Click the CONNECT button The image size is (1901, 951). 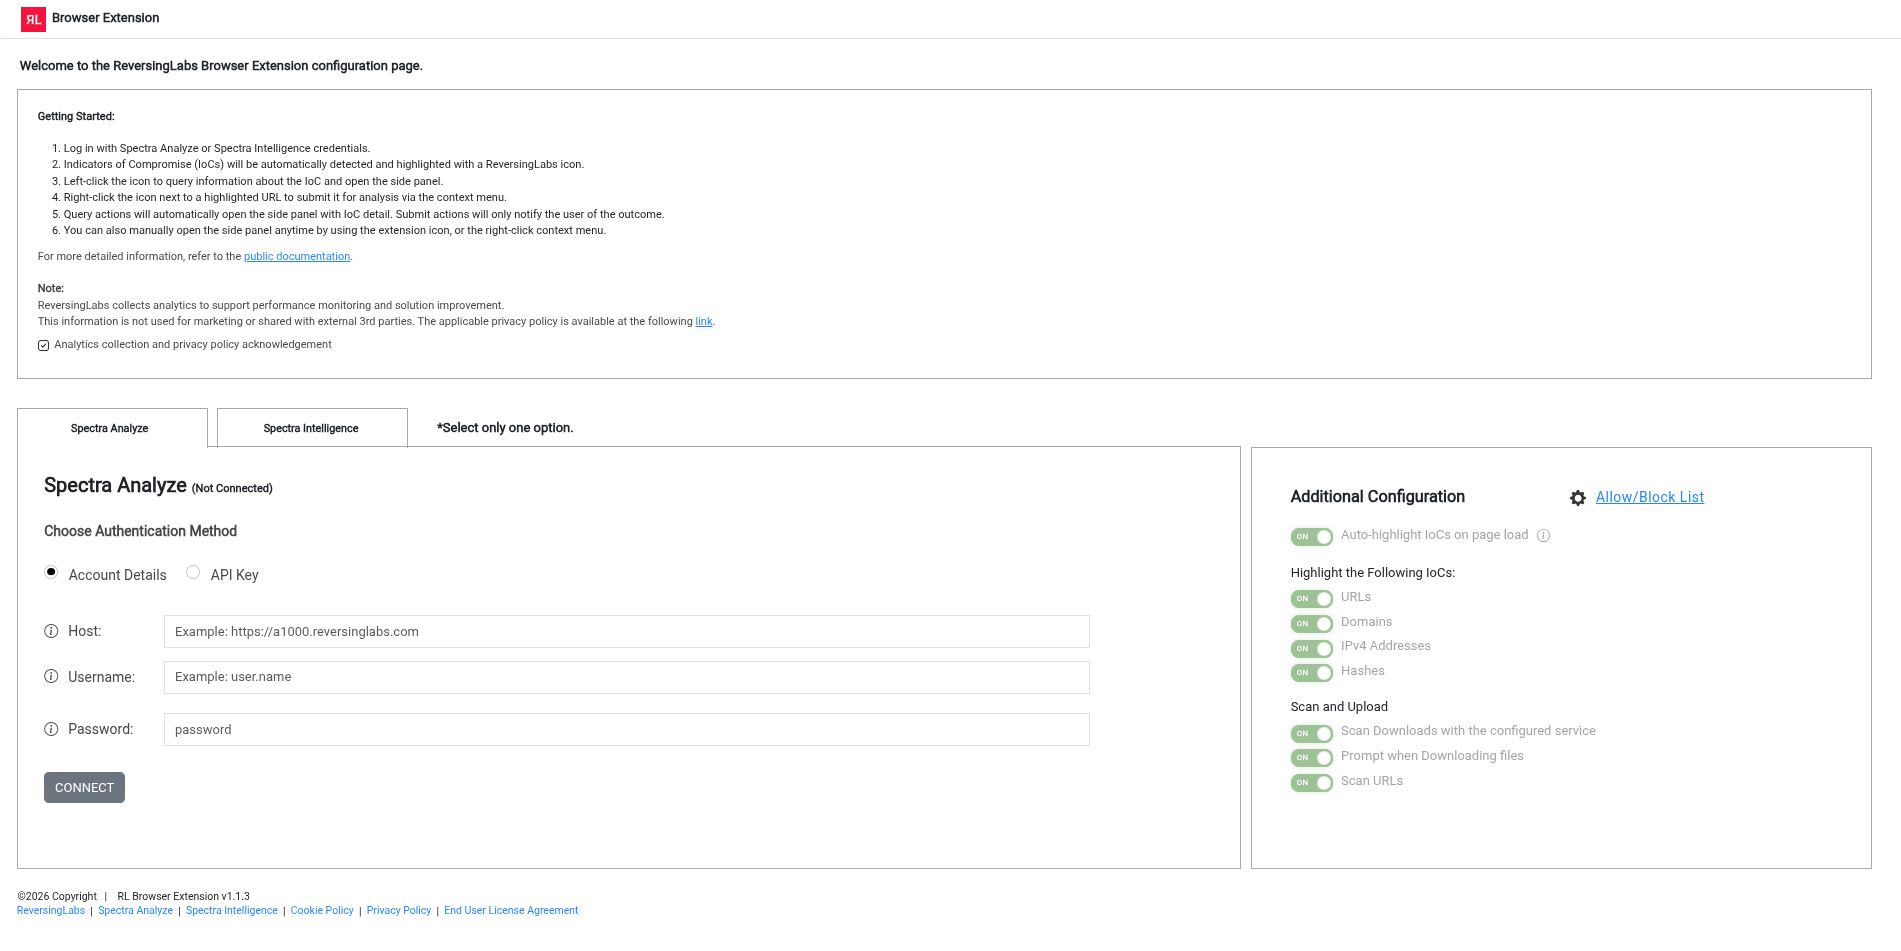pos(84,788)
